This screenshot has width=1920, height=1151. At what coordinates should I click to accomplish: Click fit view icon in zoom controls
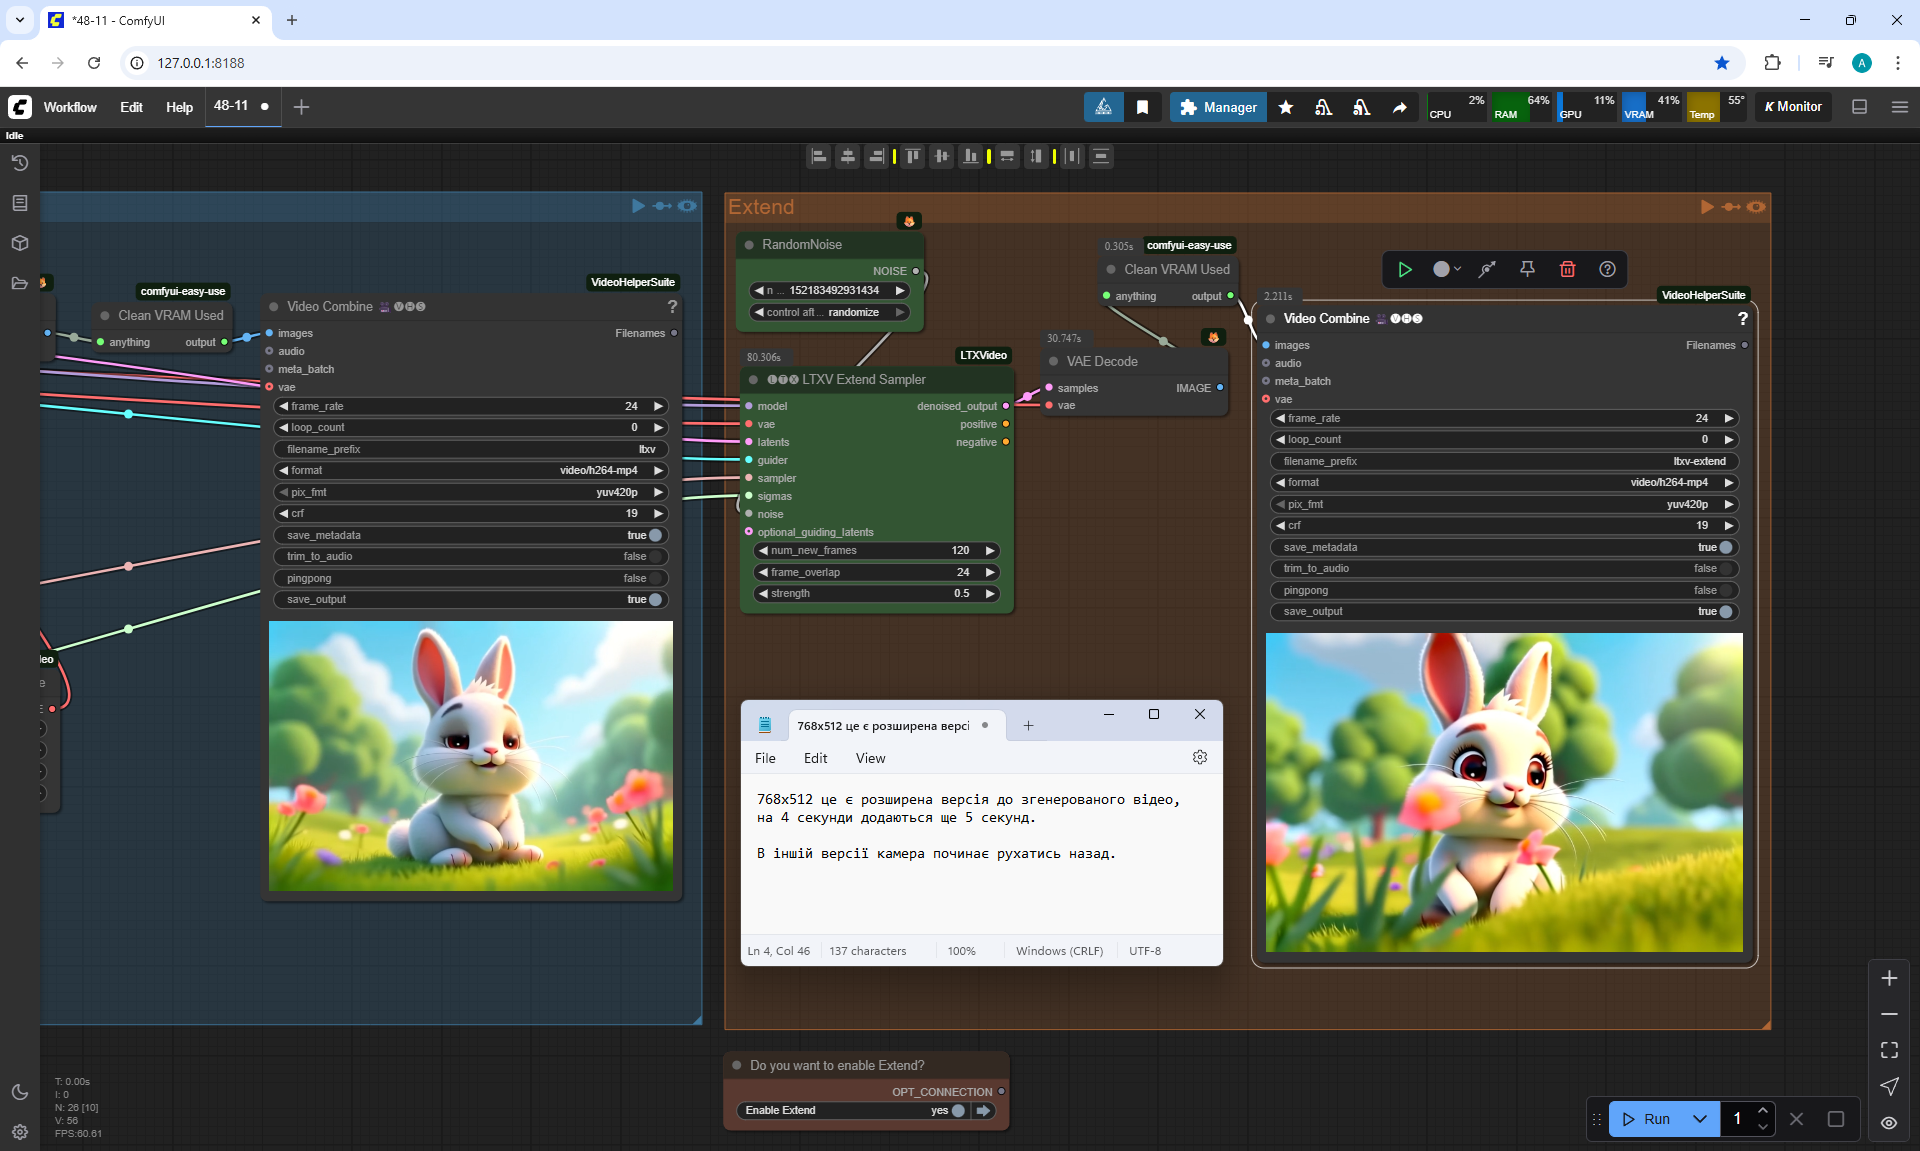pos(1889,1050)
